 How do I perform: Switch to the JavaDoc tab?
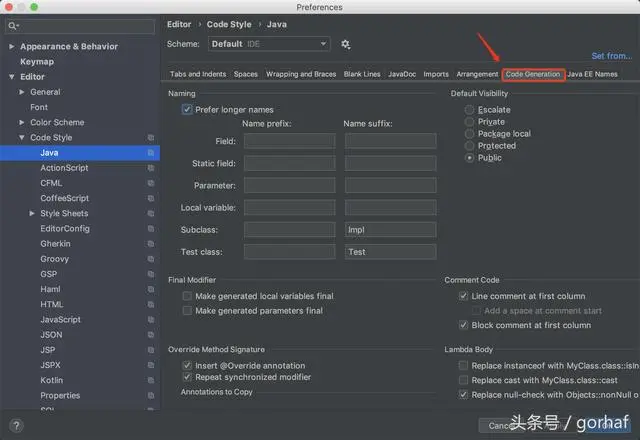tap(402, 74)
